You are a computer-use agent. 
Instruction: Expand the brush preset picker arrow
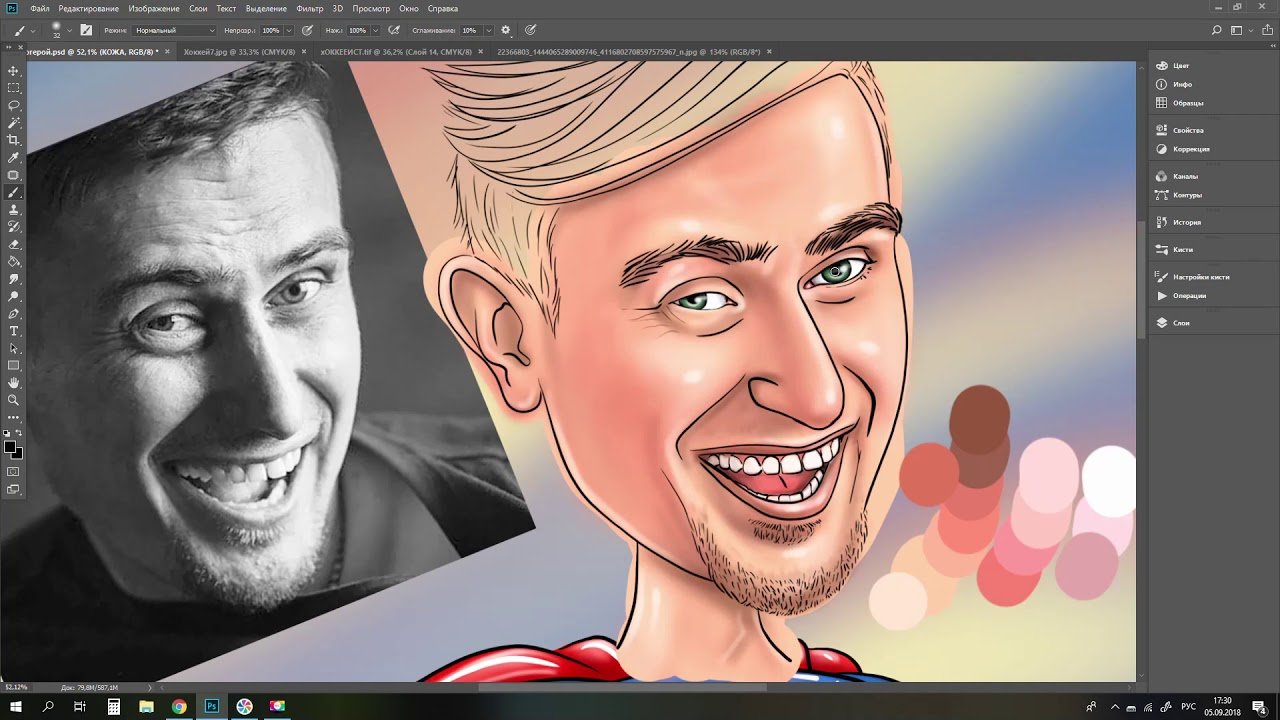[x=69, y=30]
